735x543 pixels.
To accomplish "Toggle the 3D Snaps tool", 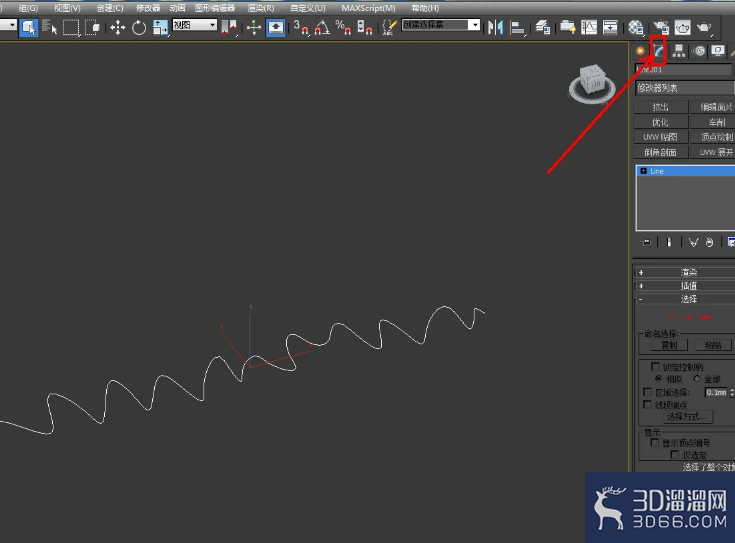I will point(300,27).
